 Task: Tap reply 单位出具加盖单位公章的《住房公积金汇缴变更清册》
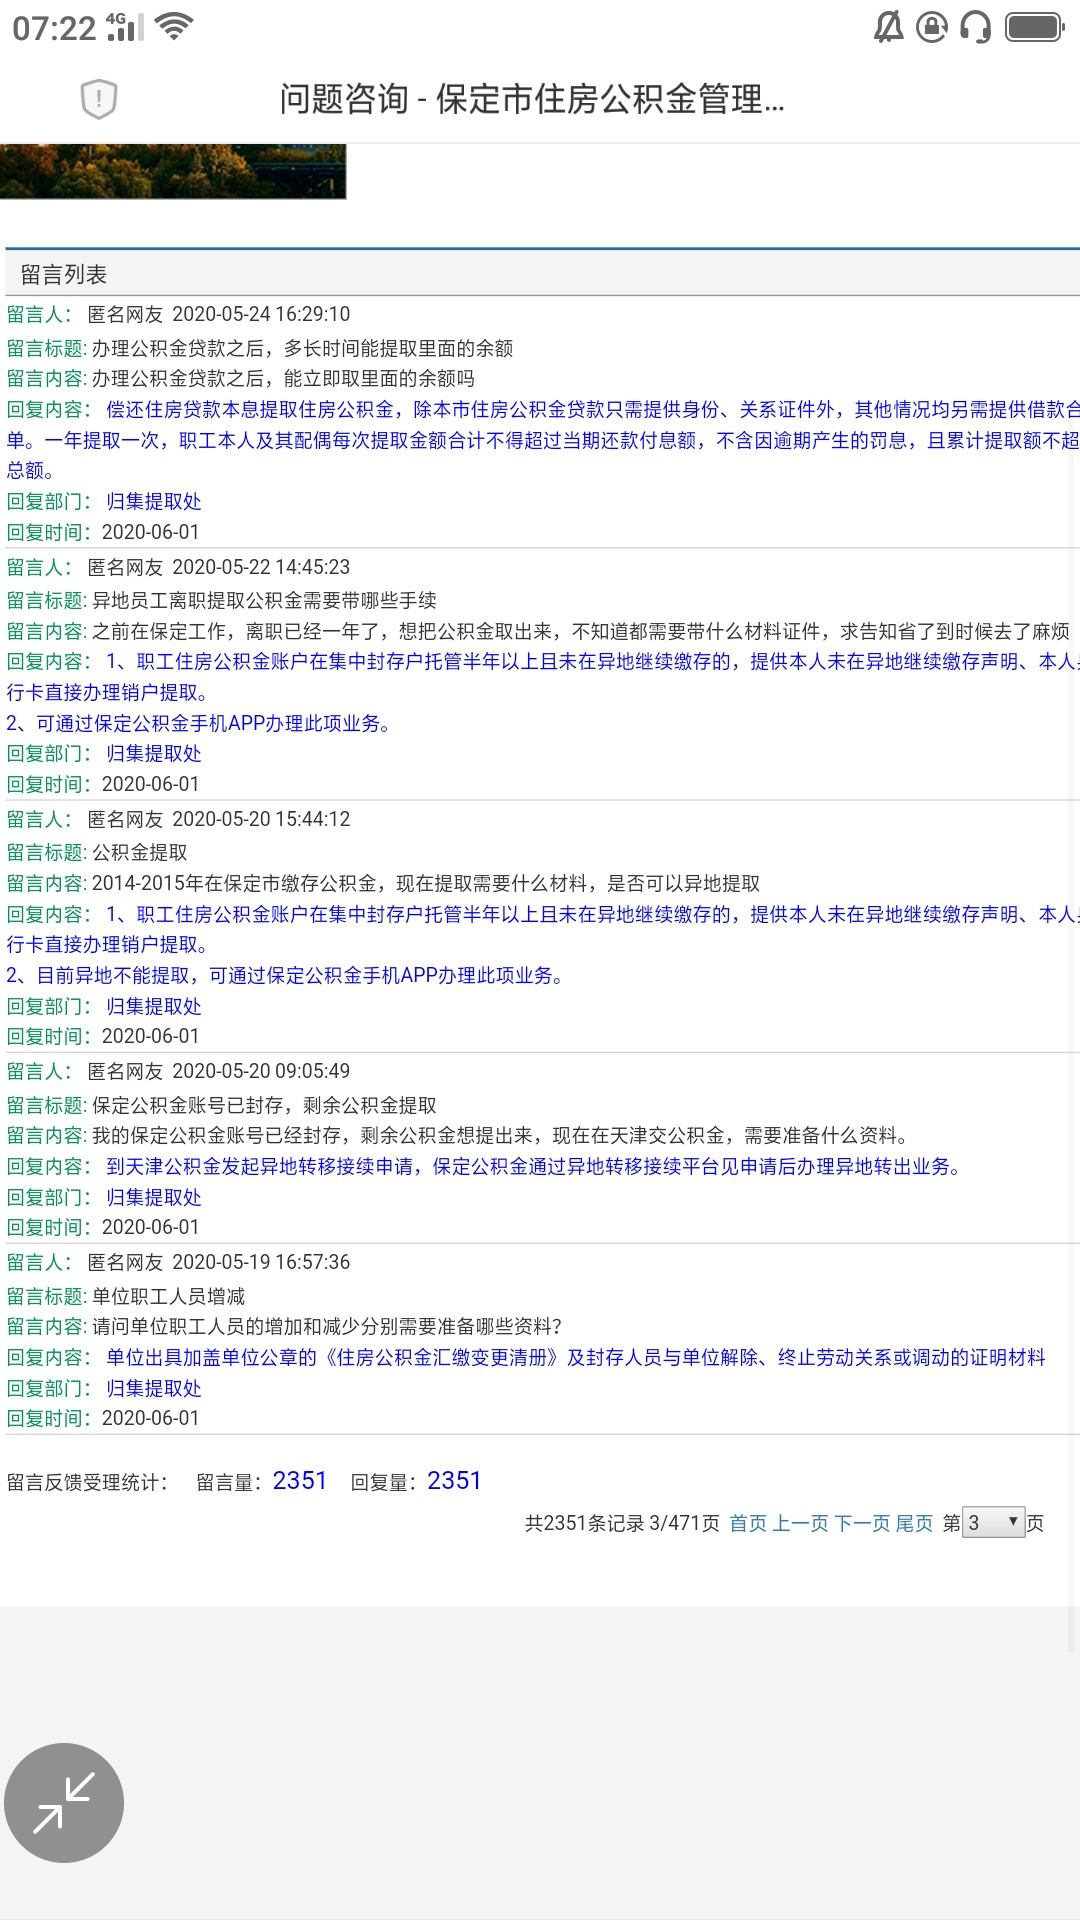tap(575, 1357)
